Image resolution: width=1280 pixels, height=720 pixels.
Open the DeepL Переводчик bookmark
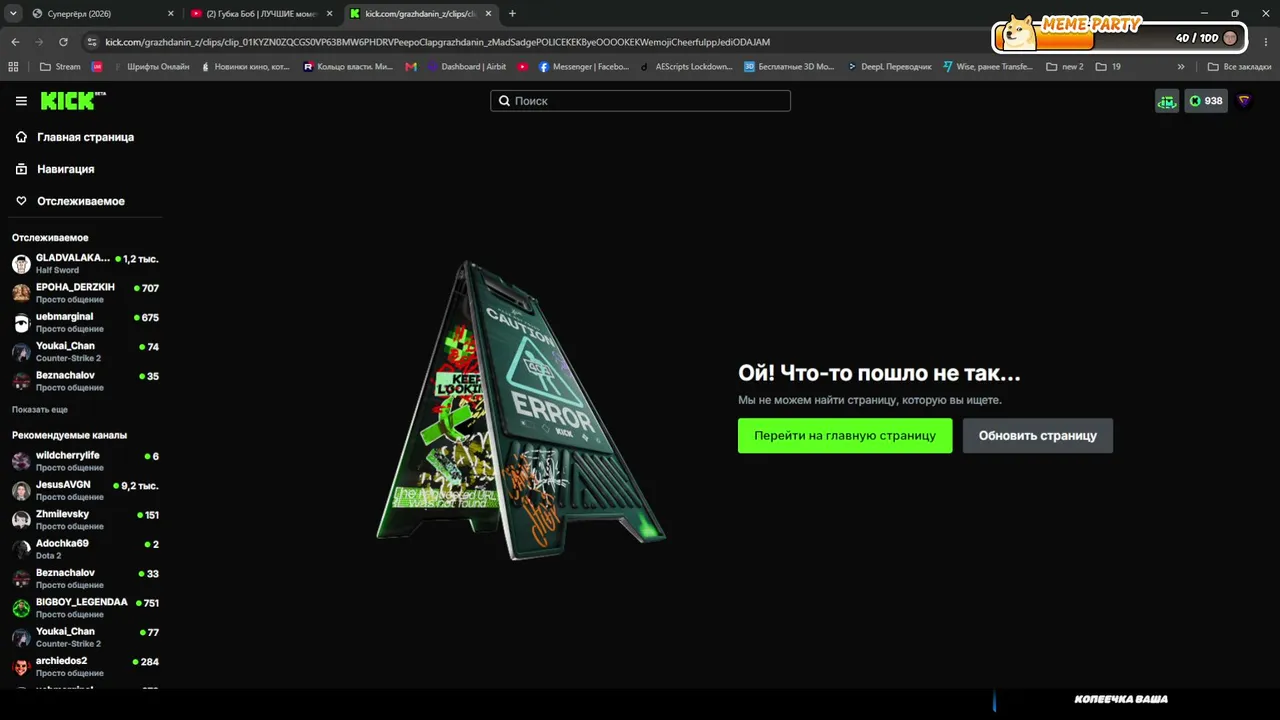[889, 67]
